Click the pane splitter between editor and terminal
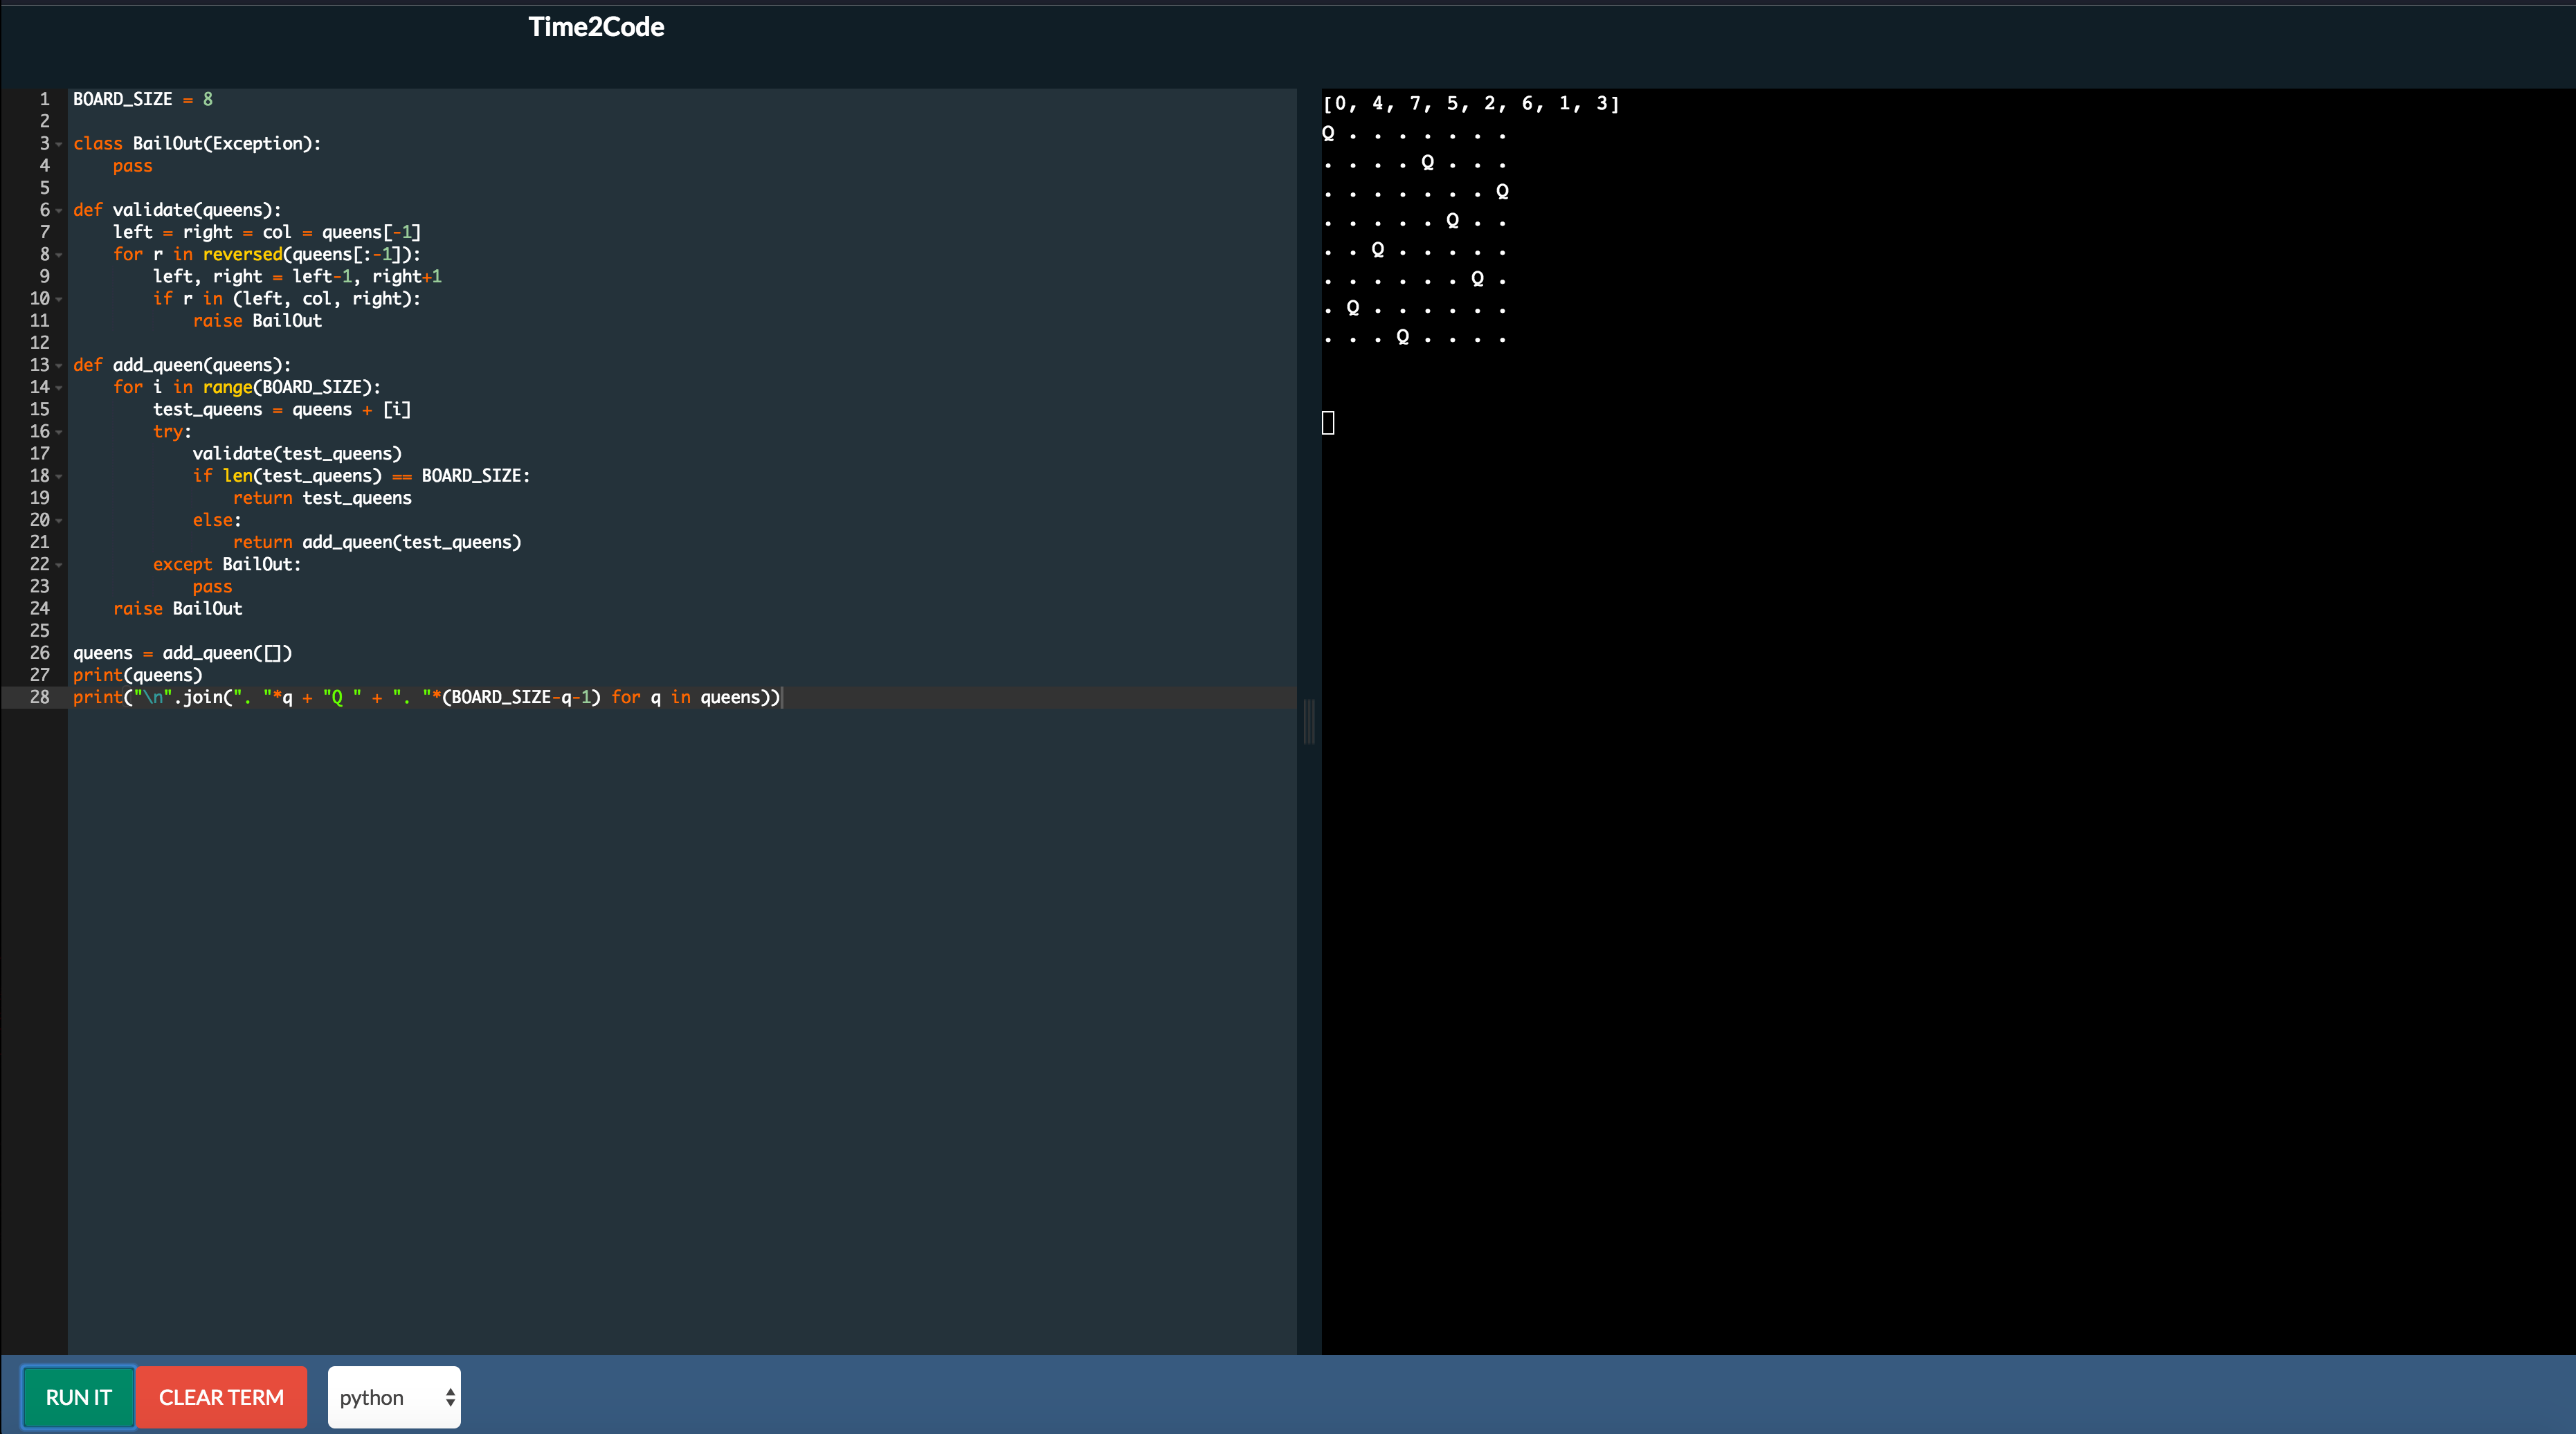Image resolution: width=2576 pixels, height=1434 pixels. [x=1309, y=721]
